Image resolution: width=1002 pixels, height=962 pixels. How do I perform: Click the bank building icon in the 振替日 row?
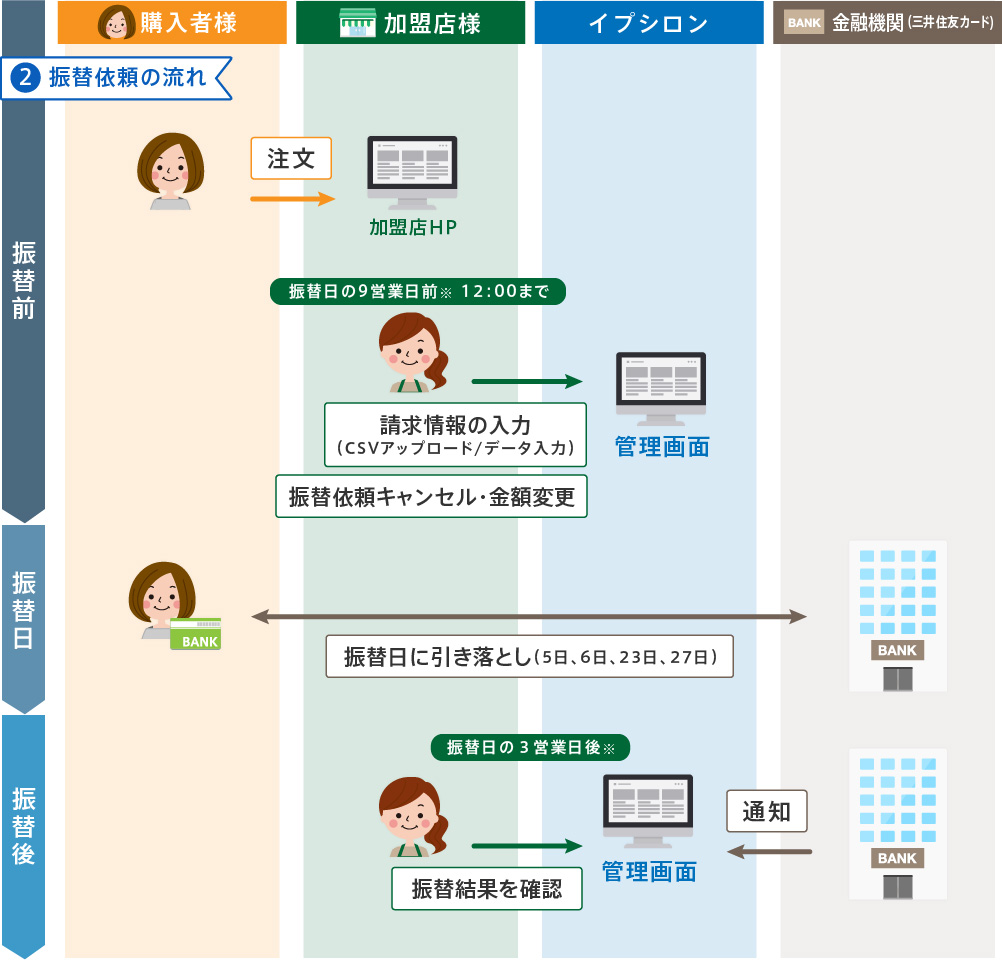coord(897,615)
